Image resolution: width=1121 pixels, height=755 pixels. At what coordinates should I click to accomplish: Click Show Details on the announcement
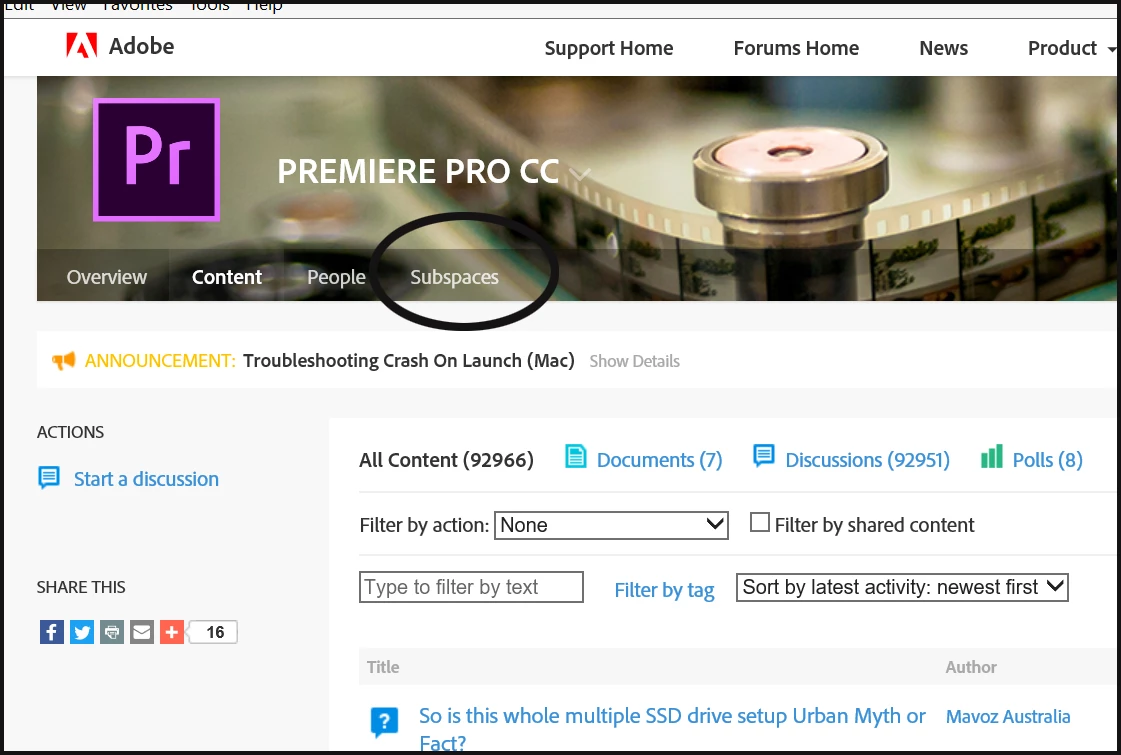tap(634, 361)
